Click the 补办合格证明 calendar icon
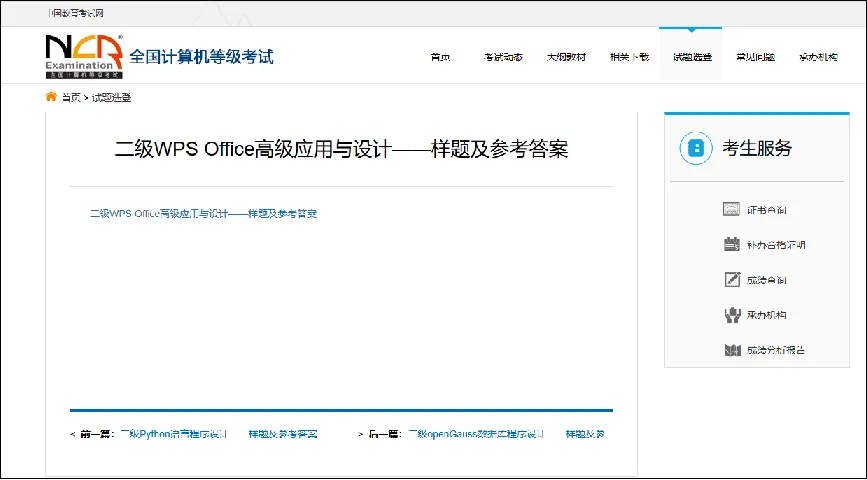The height and width of the screenshot is (480, 867). point(732,244)
